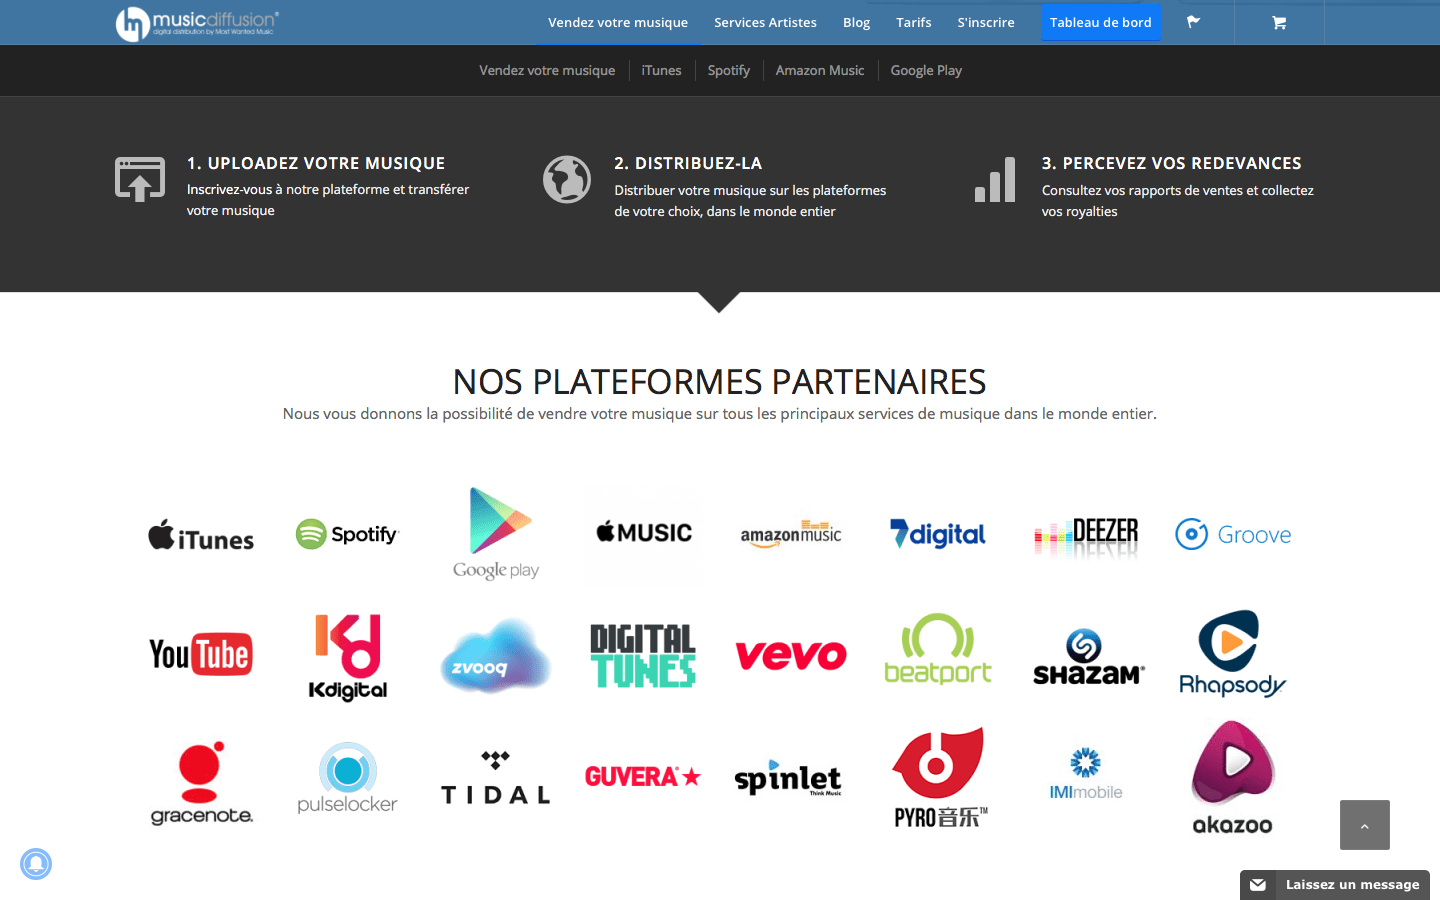Click the bar chart royalties icon

(995, 179)
